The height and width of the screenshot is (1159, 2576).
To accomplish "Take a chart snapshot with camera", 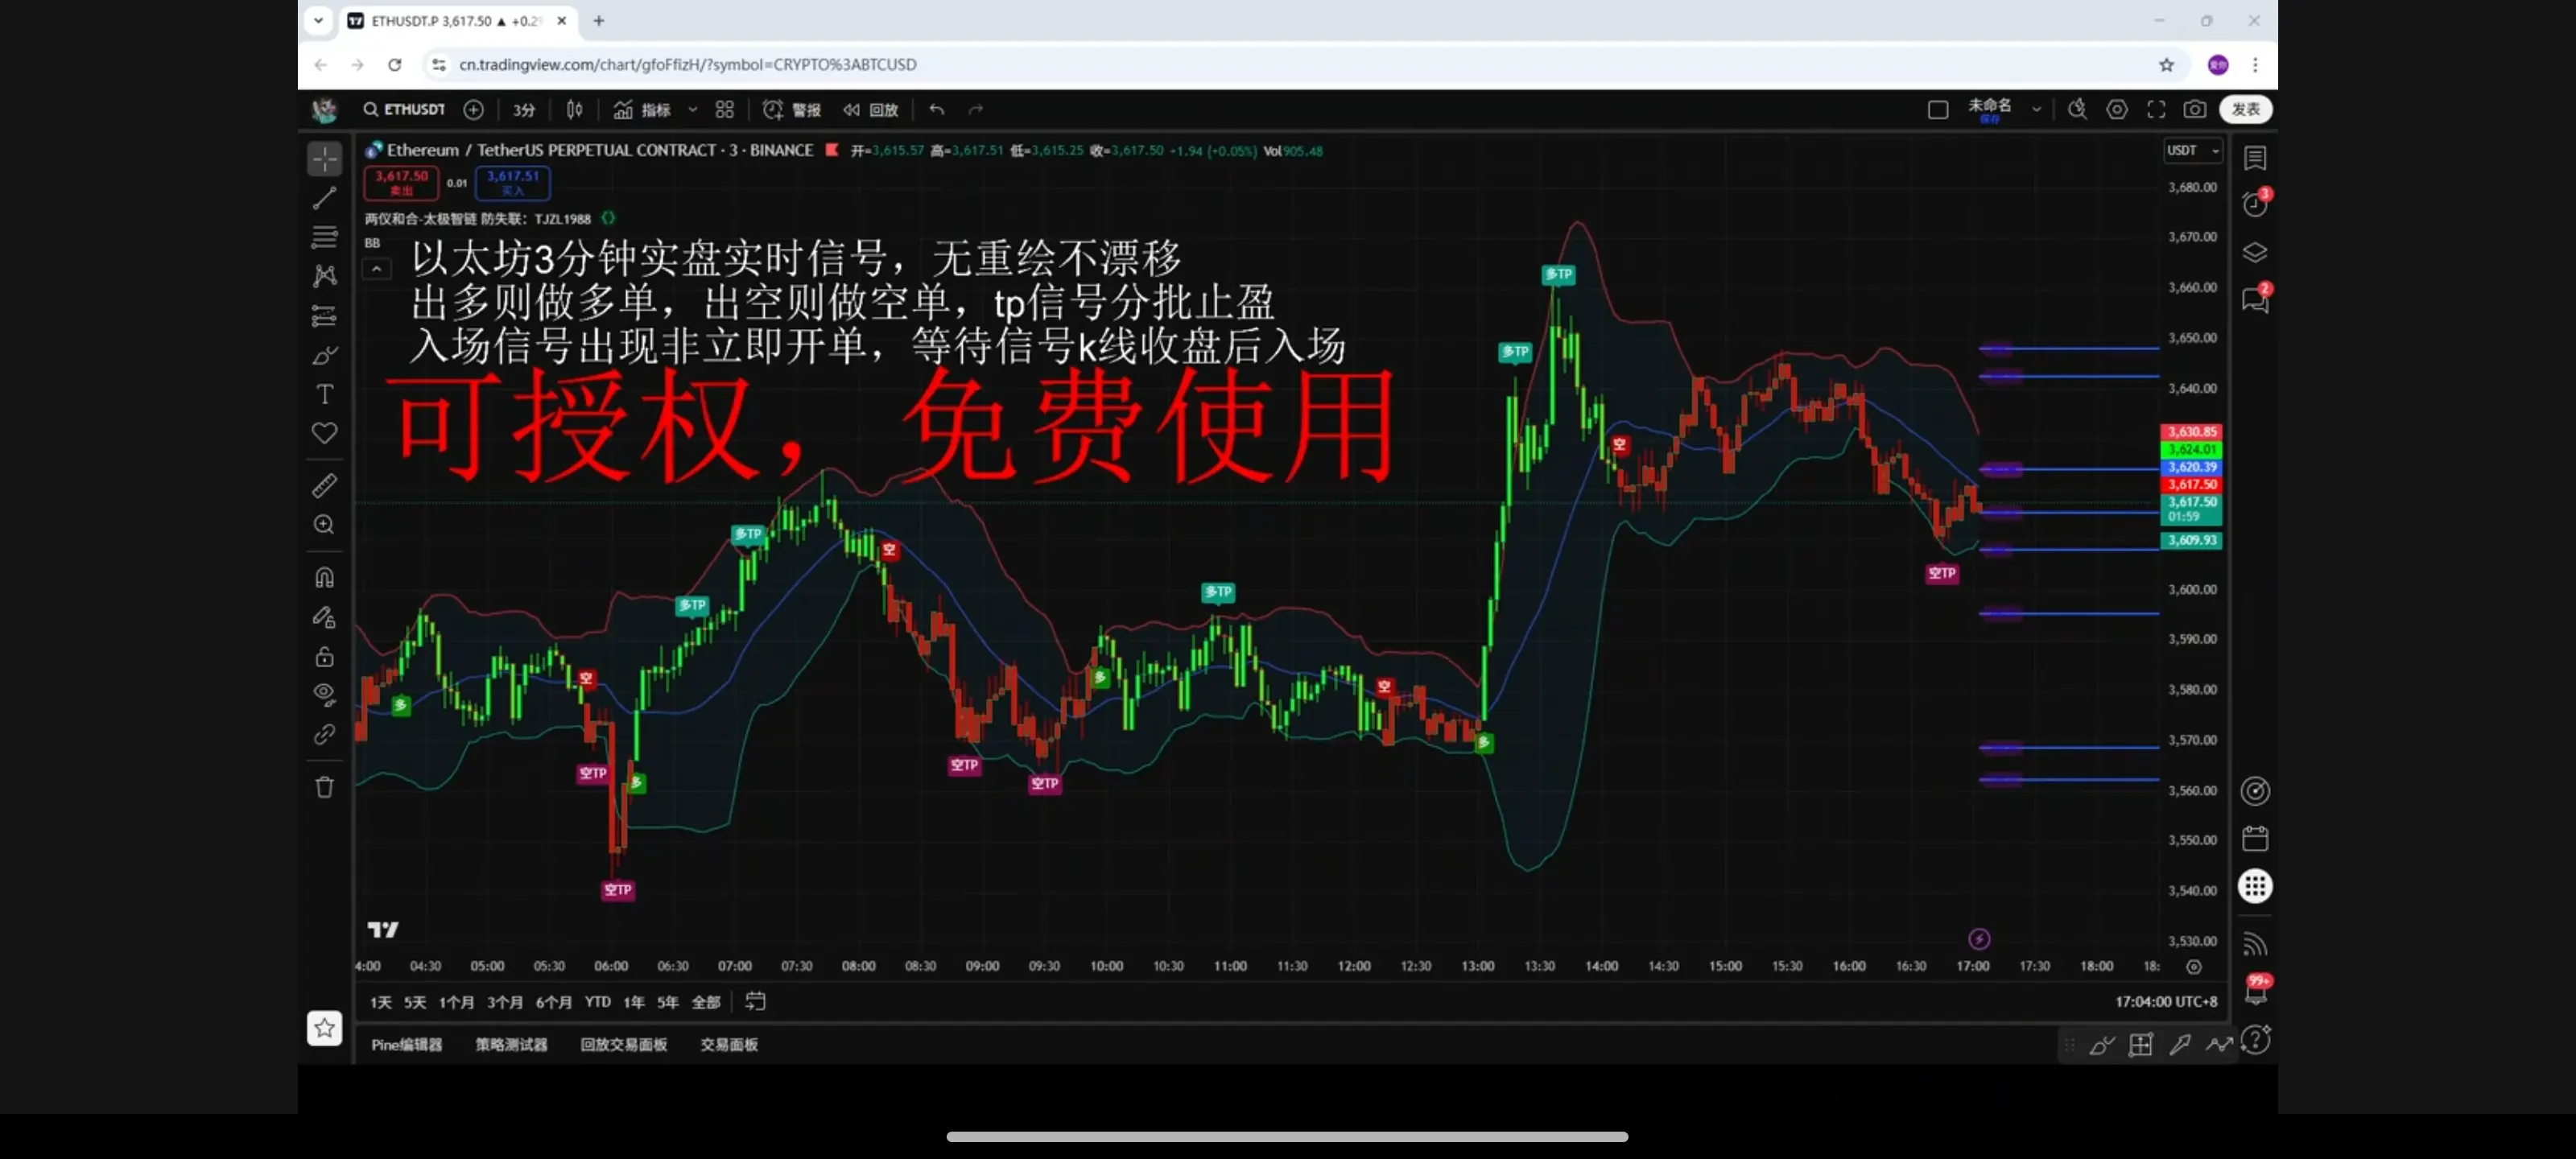I will click(2195, 110).
